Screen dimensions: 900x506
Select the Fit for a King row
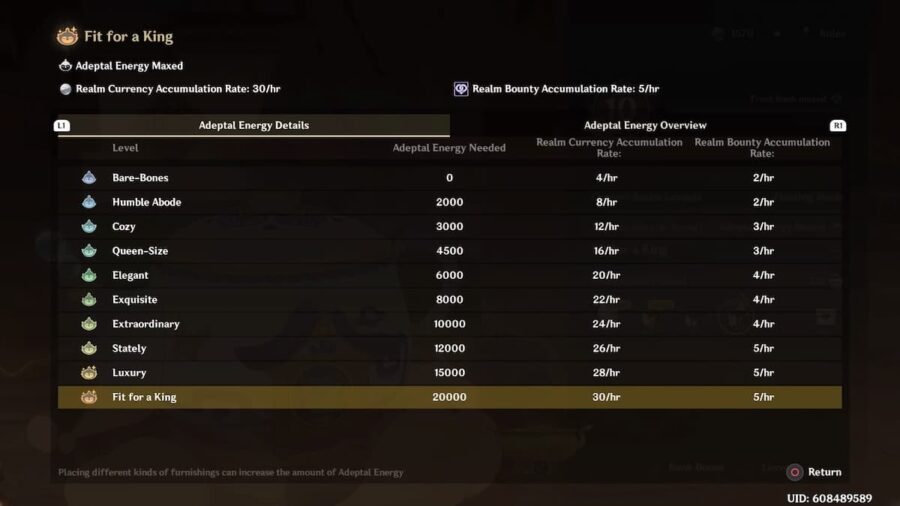coord(449,397)
